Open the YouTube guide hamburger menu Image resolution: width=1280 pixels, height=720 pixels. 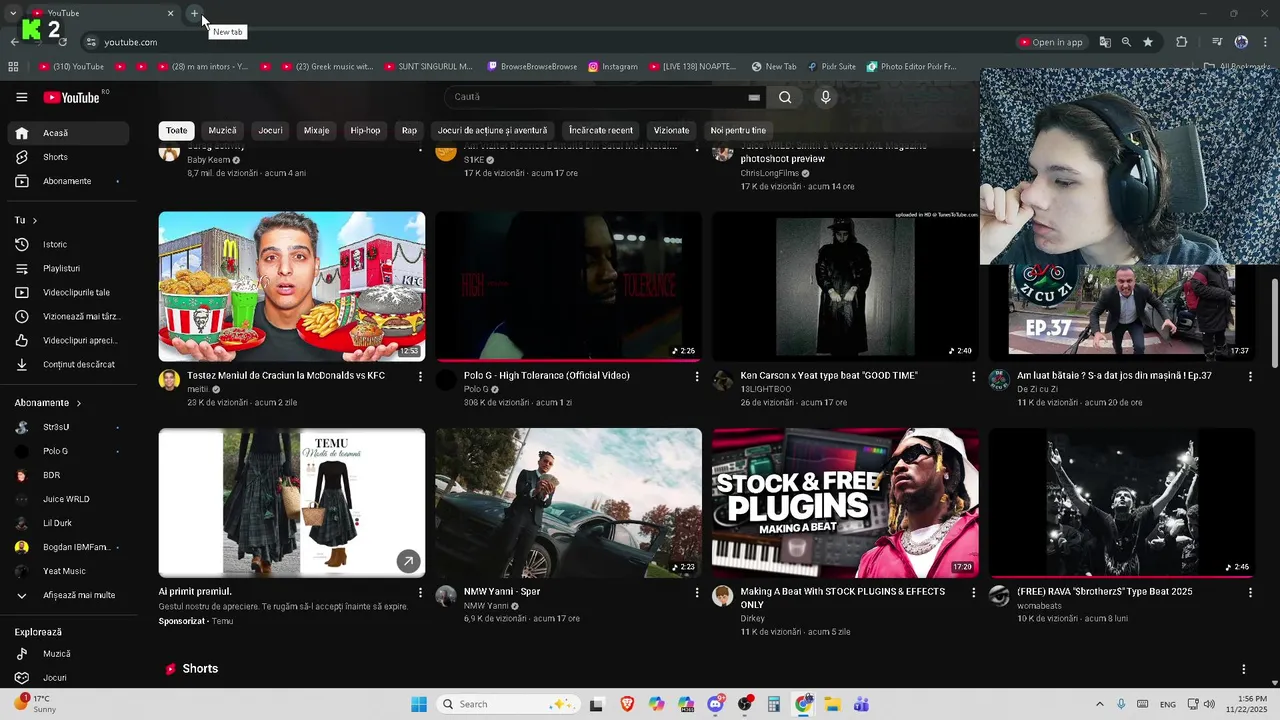[x=21, y=97]
